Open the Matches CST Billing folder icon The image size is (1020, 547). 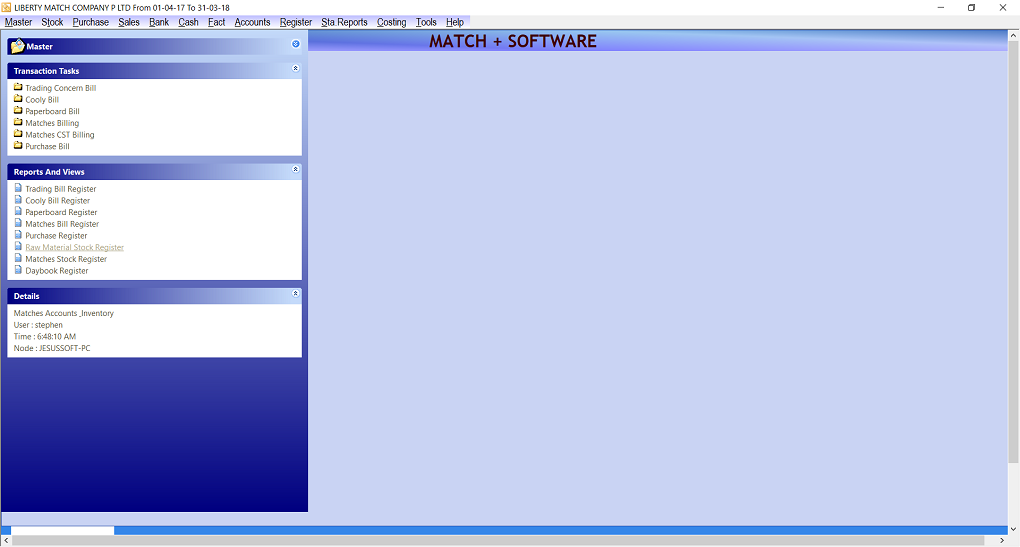point(18,134)
